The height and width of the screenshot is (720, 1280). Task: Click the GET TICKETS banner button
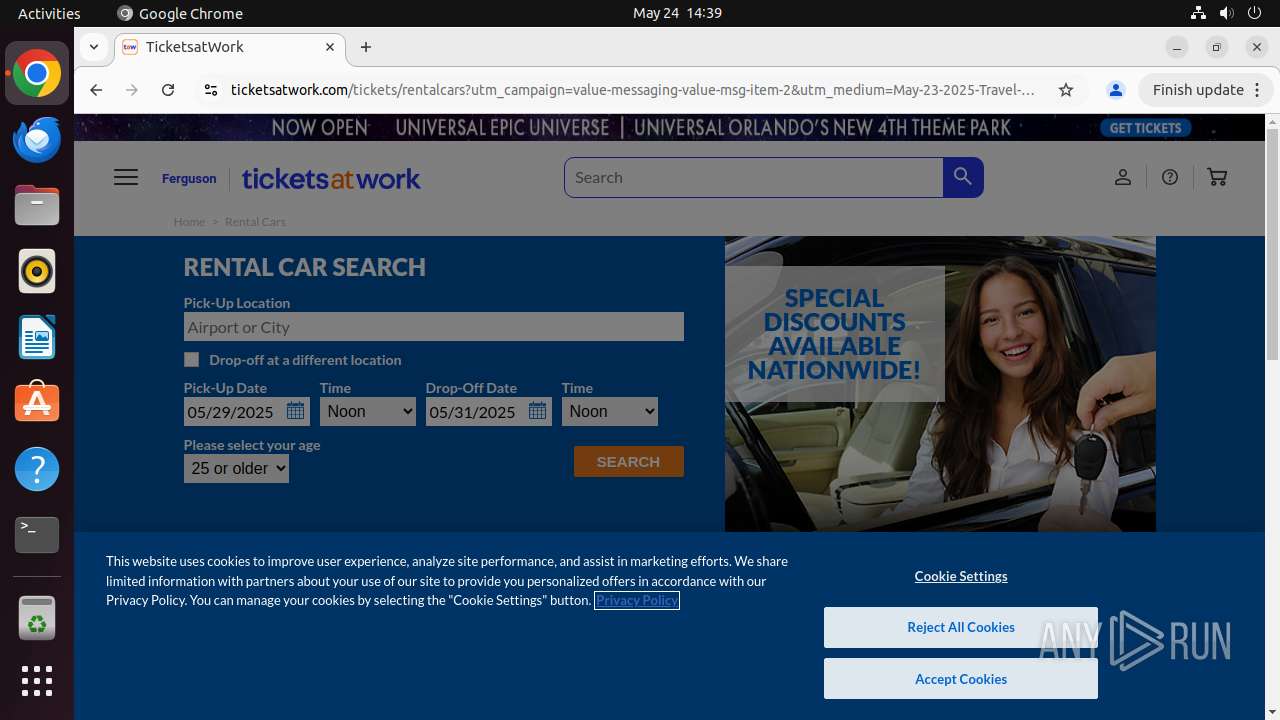tap(1146, 128)
